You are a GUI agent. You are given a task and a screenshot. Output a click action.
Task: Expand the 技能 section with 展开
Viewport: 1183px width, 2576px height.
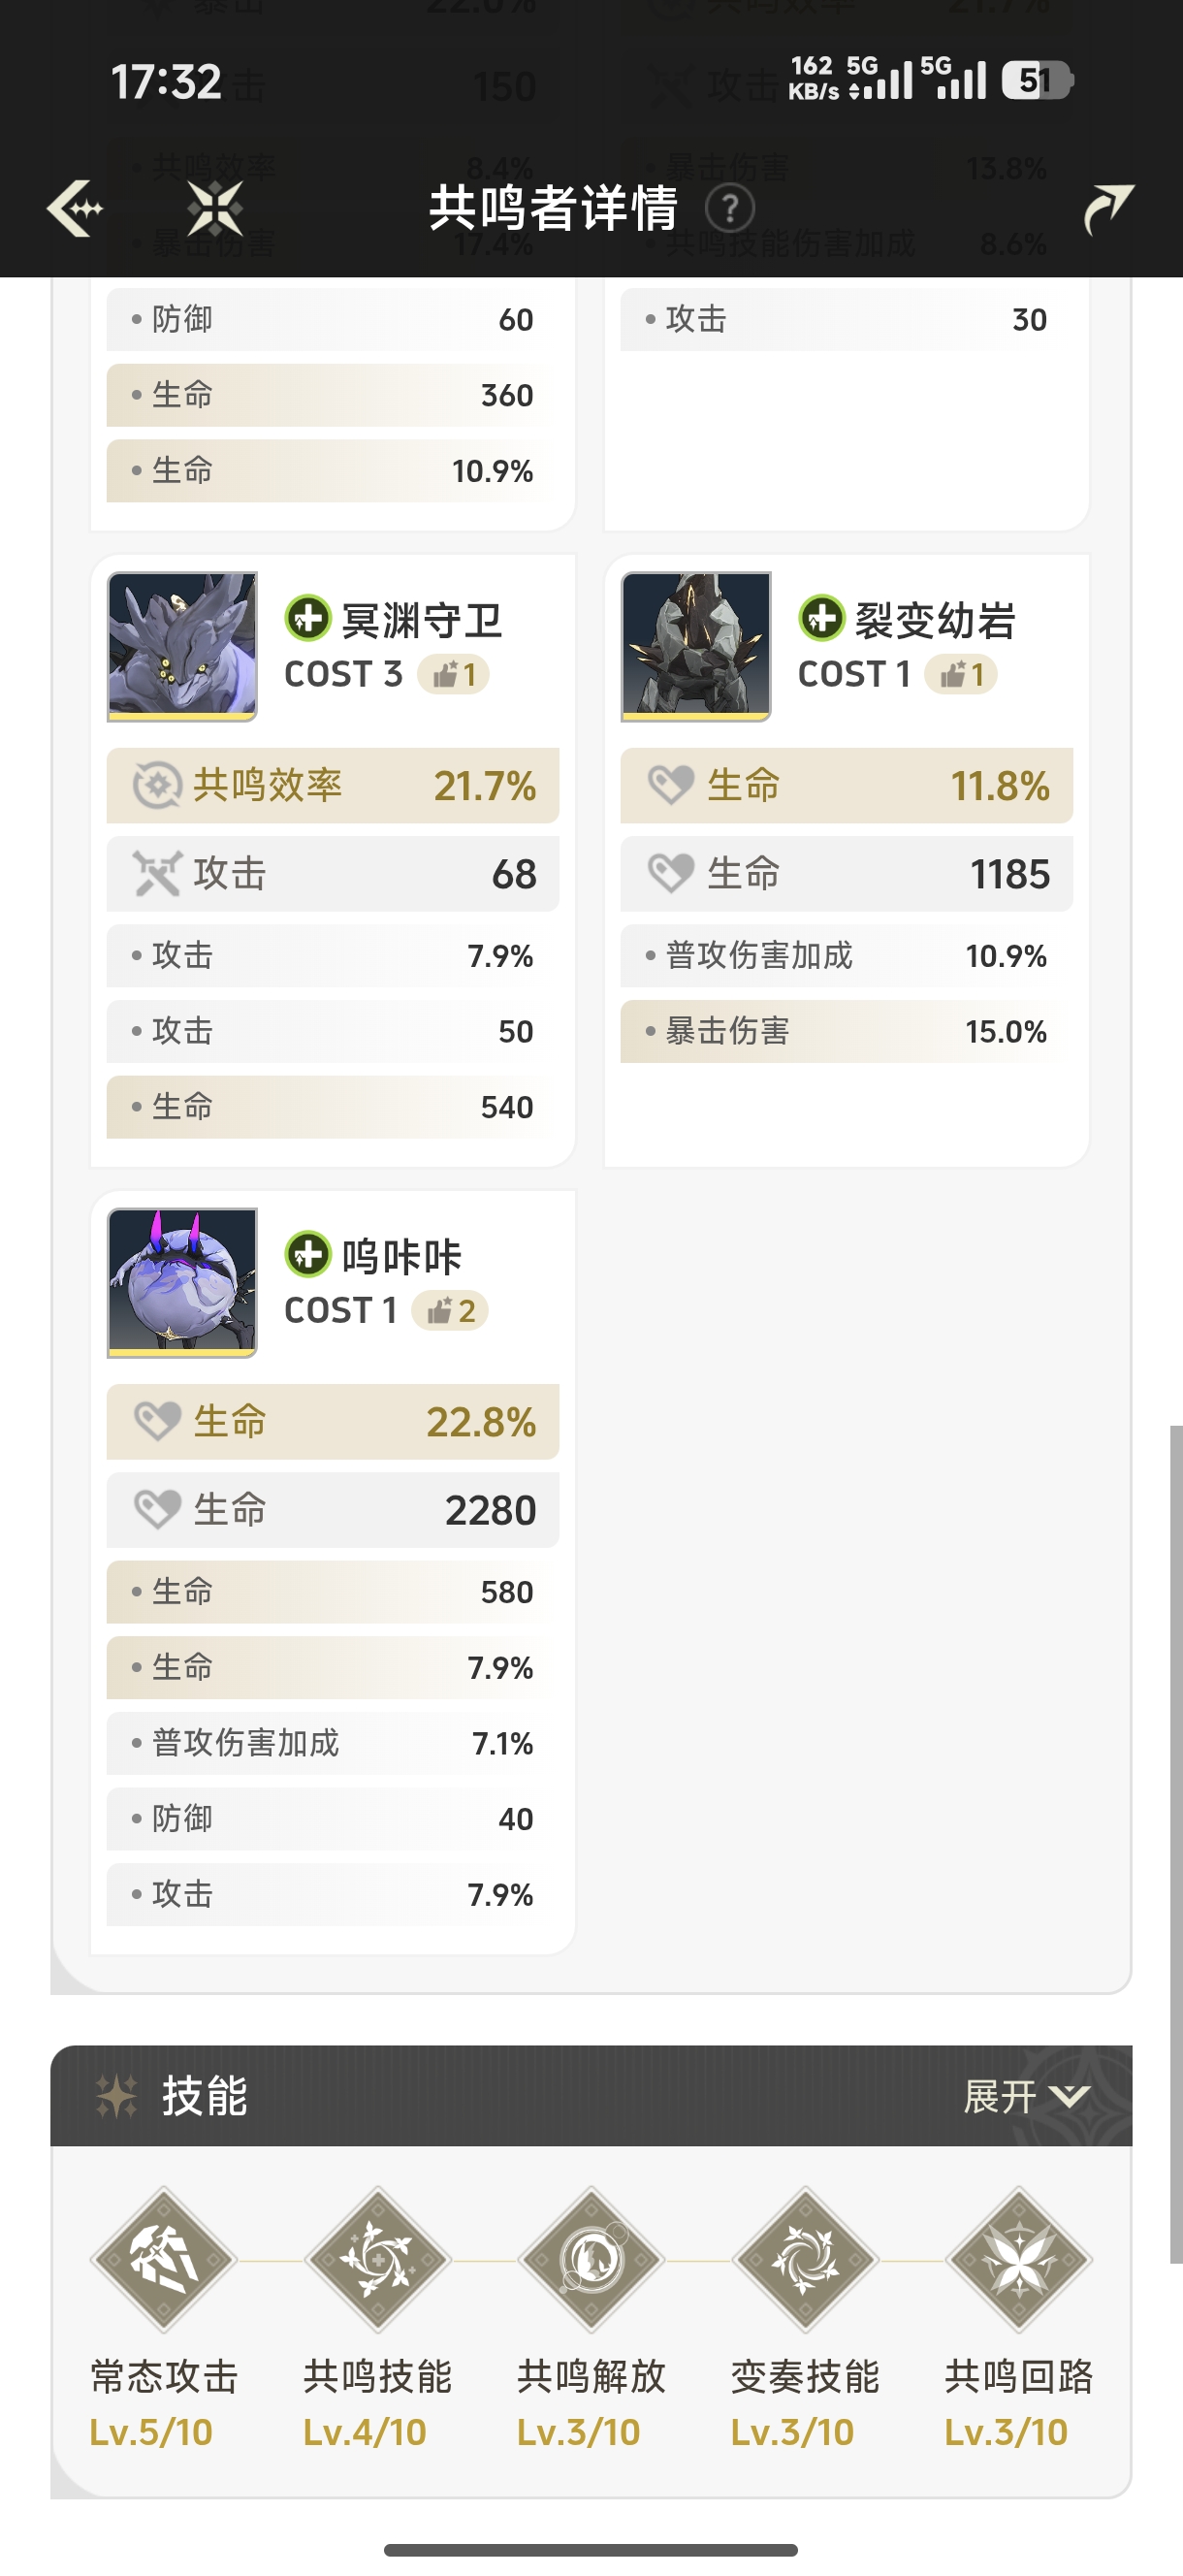tap(1027, 2096)
